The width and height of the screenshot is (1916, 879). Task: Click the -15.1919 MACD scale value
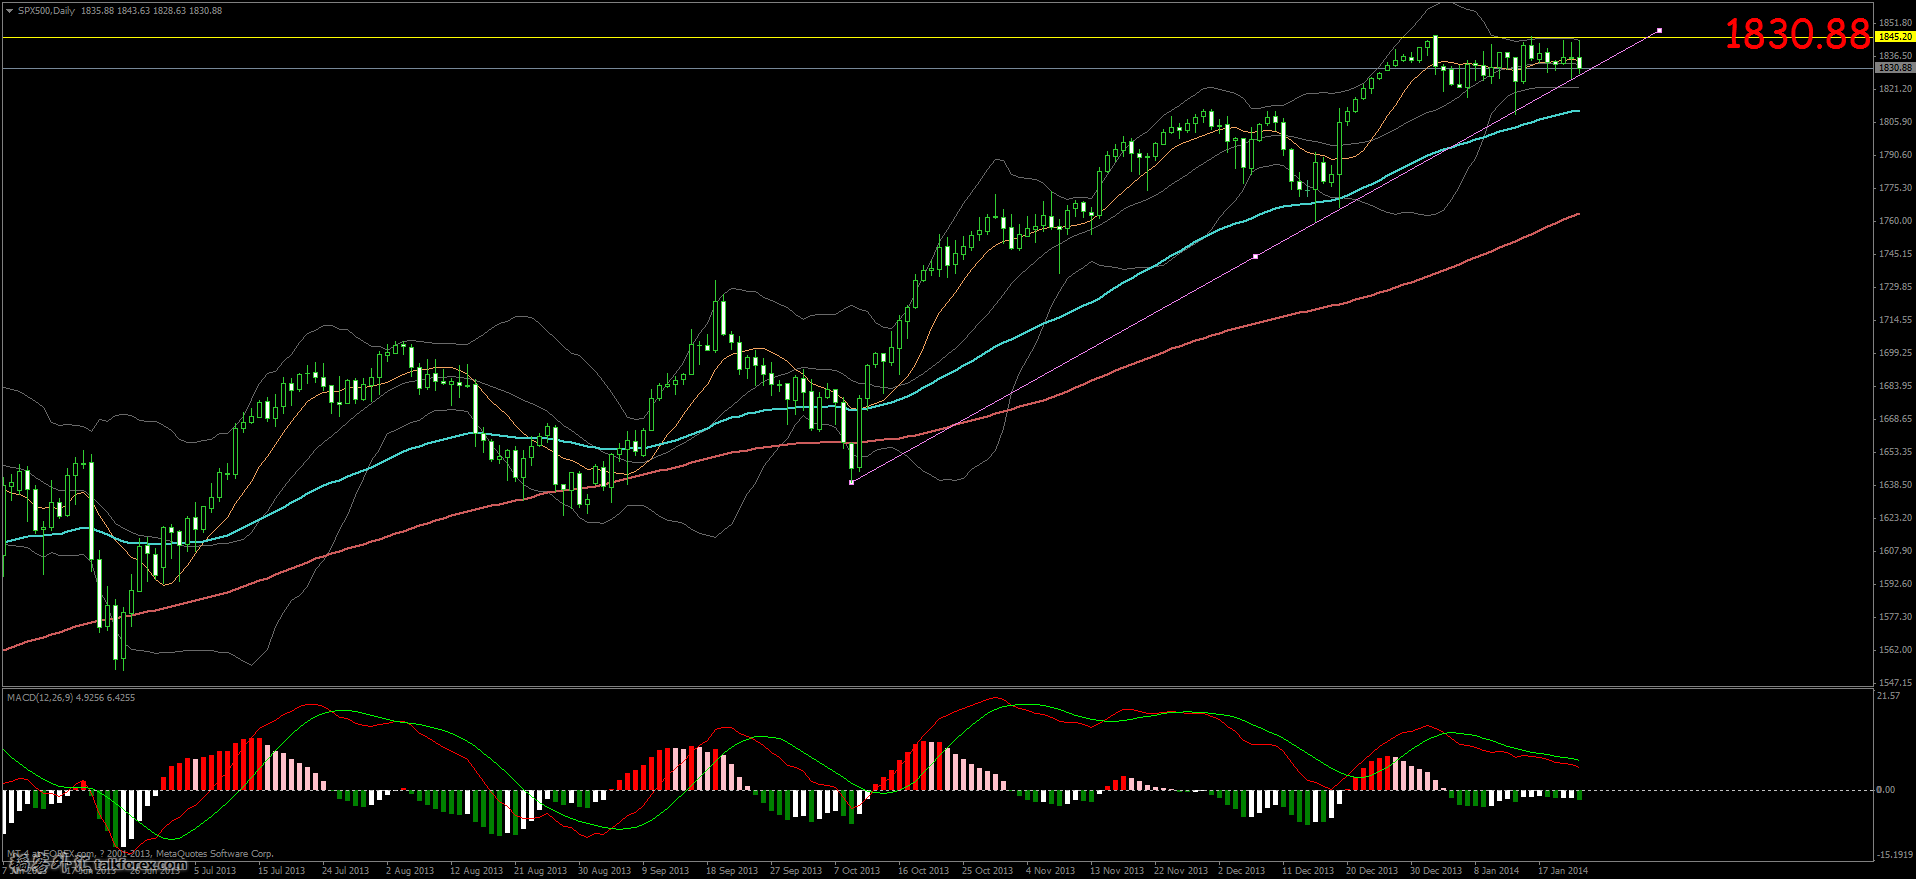[x=1895, y=855]
